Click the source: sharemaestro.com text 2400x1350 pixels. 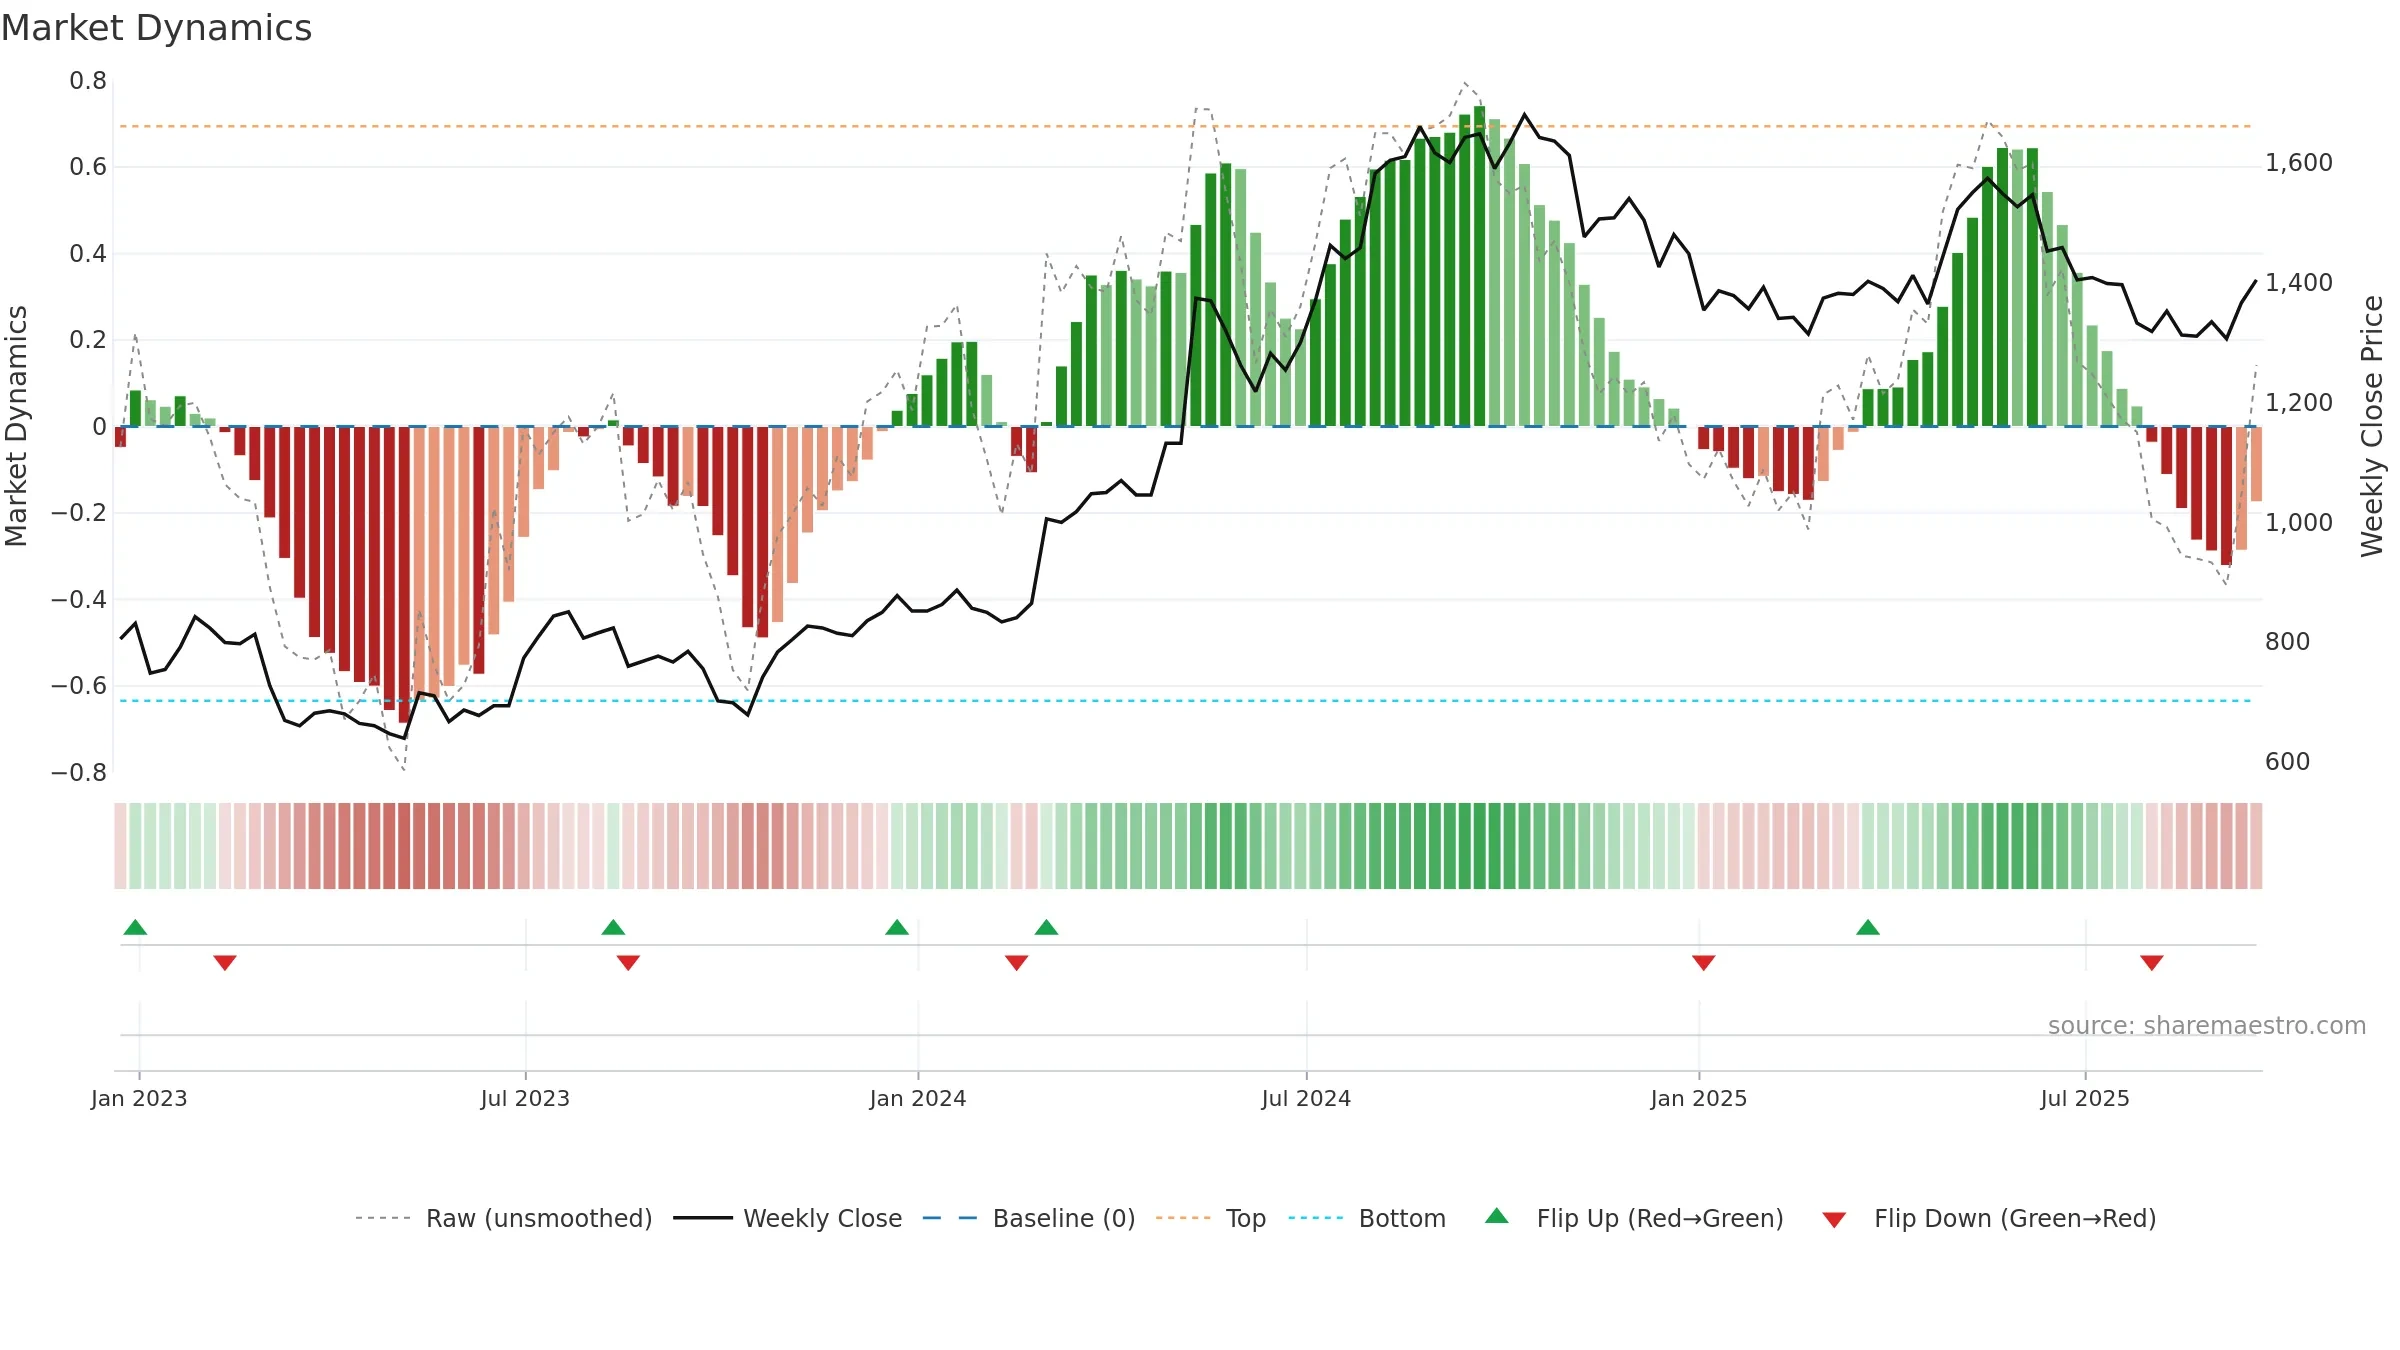click(x=2207, y=1025)
